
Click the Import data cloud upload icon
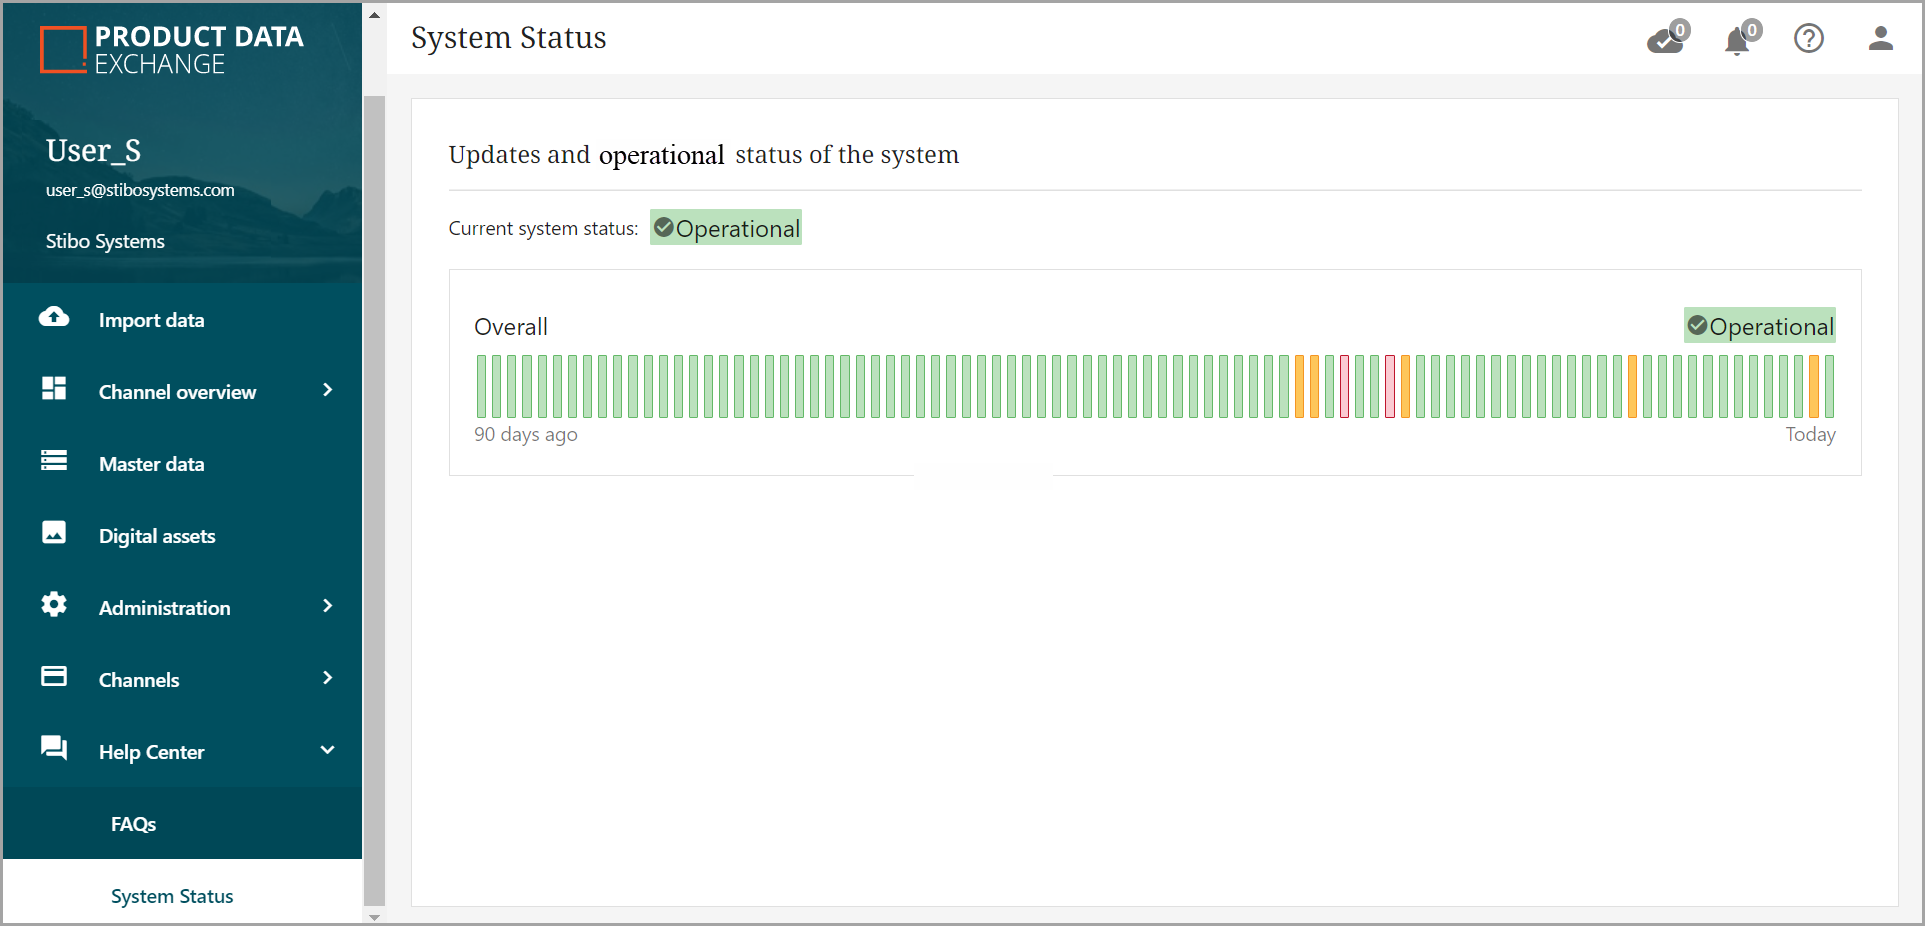point(54,318)
